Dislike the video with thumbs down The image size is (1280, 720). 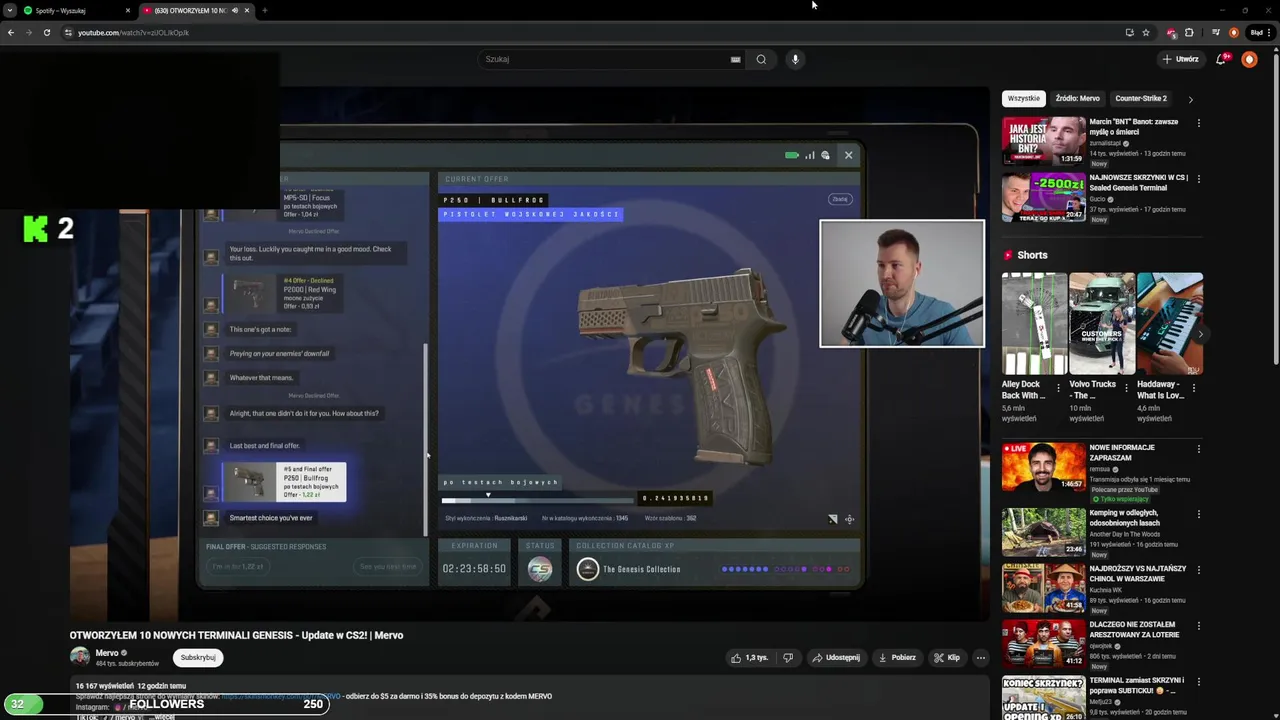coord(788,657)
